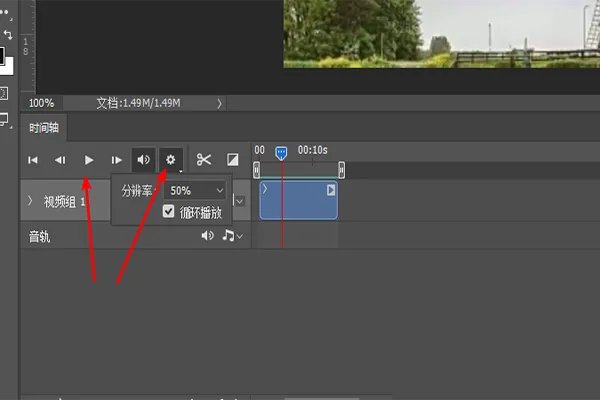This screenshot has height=400, width=600.
Task: Toggle the 循环播放 loop playback checkbox
Action: click(x=169, y=212)
